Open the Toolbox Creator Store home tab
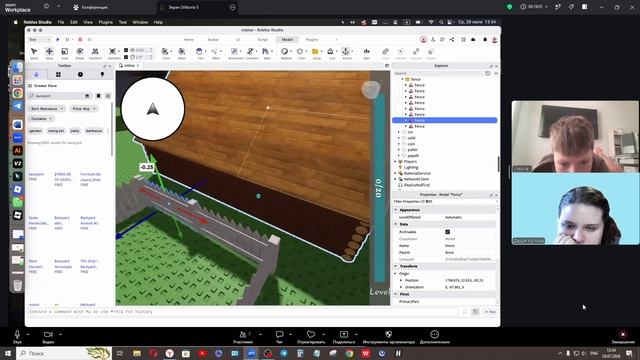Viewport: 640px width, 360px height. (x=36, y=74)
